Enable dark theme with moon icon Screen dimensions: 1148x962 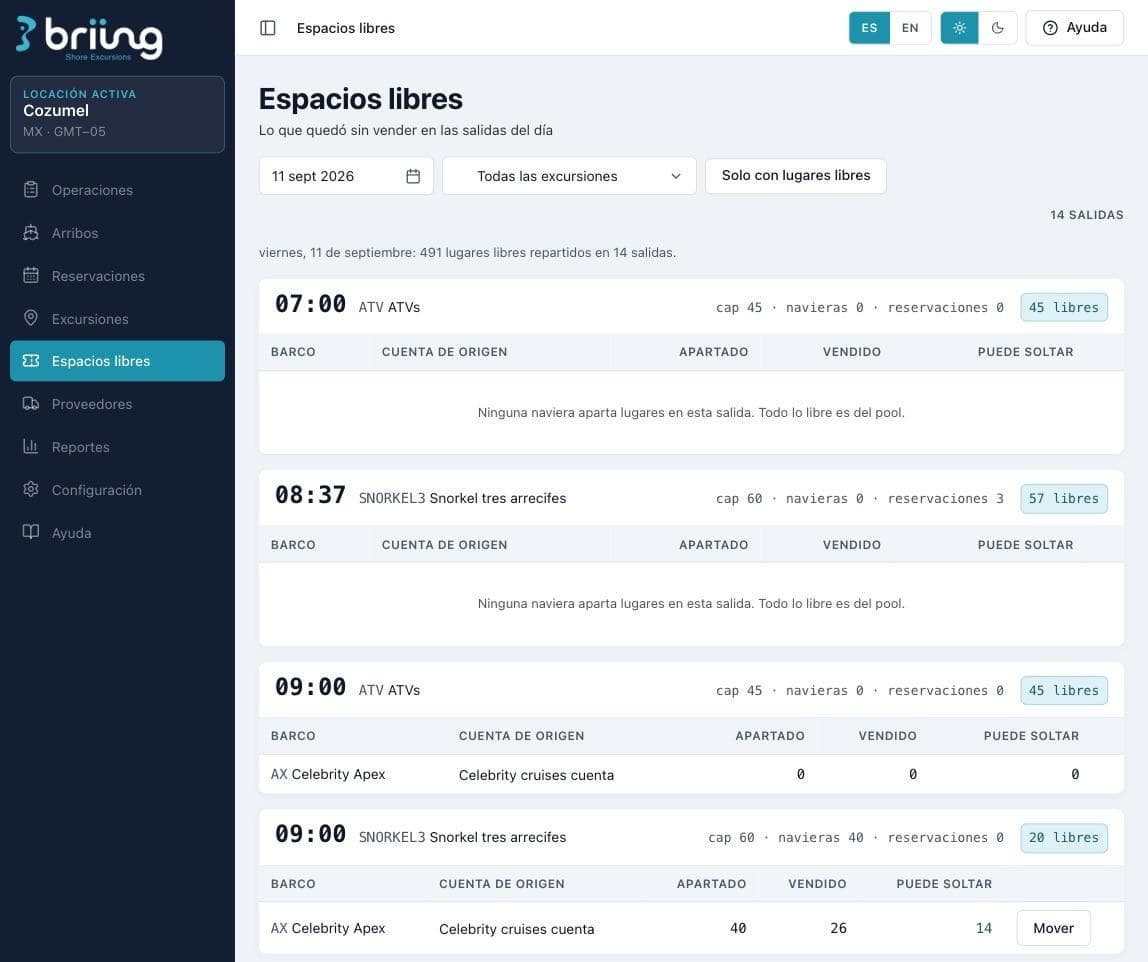[x=997, y=28]
